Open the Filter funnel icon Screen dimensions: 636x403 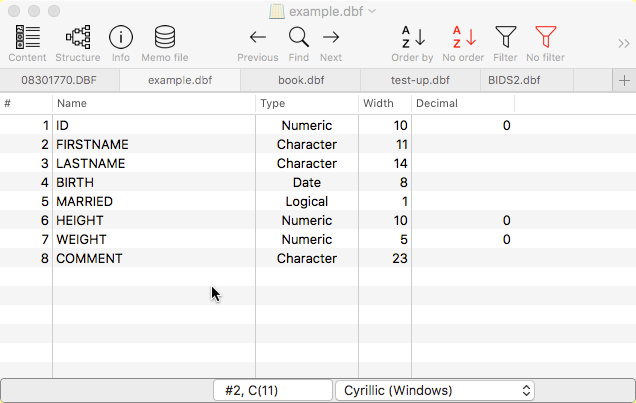(506, 38)
